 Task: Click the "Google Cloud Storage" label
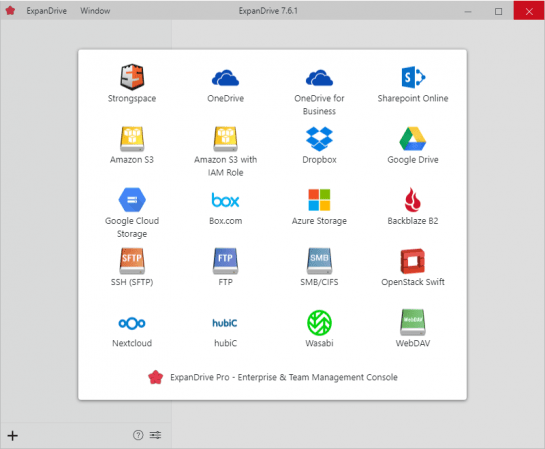[x=132, y=227]
